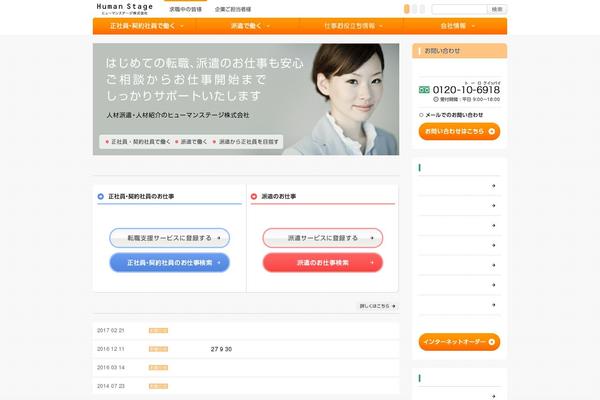This screenshot has height=400, width=600.
Task: Expand the 仕事お役立ち情報 nav menu
Action: tap(352, 26)
